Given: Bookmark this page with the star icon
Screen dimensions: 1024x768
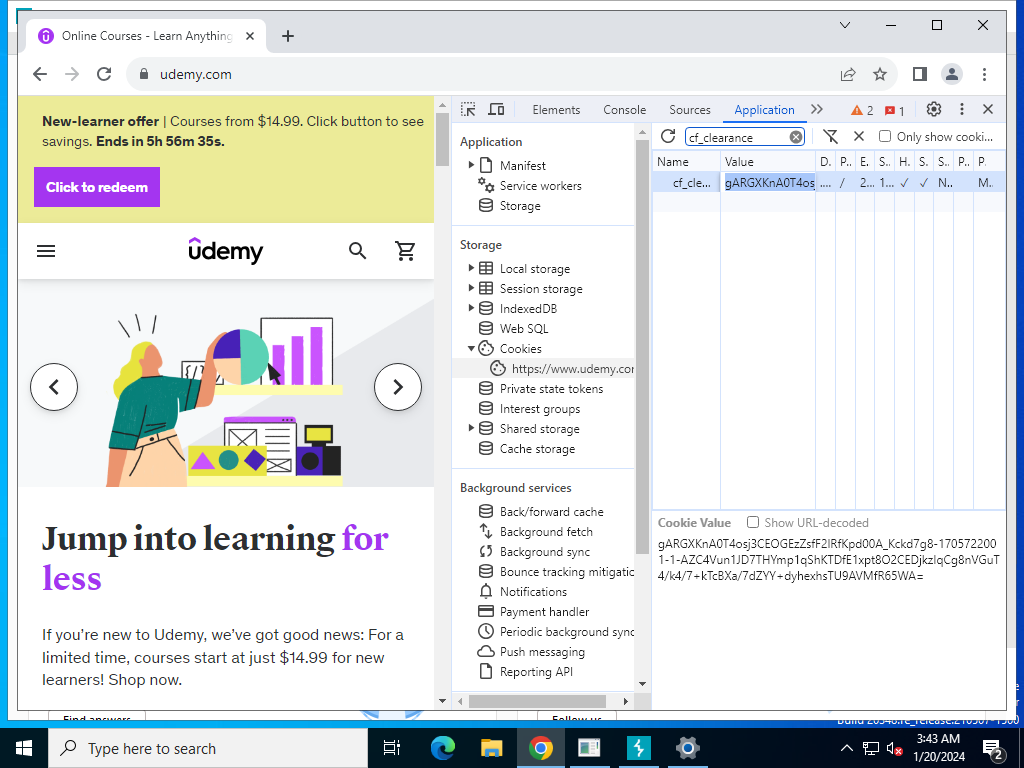Looking at the screenshot, I should (880, 74).
